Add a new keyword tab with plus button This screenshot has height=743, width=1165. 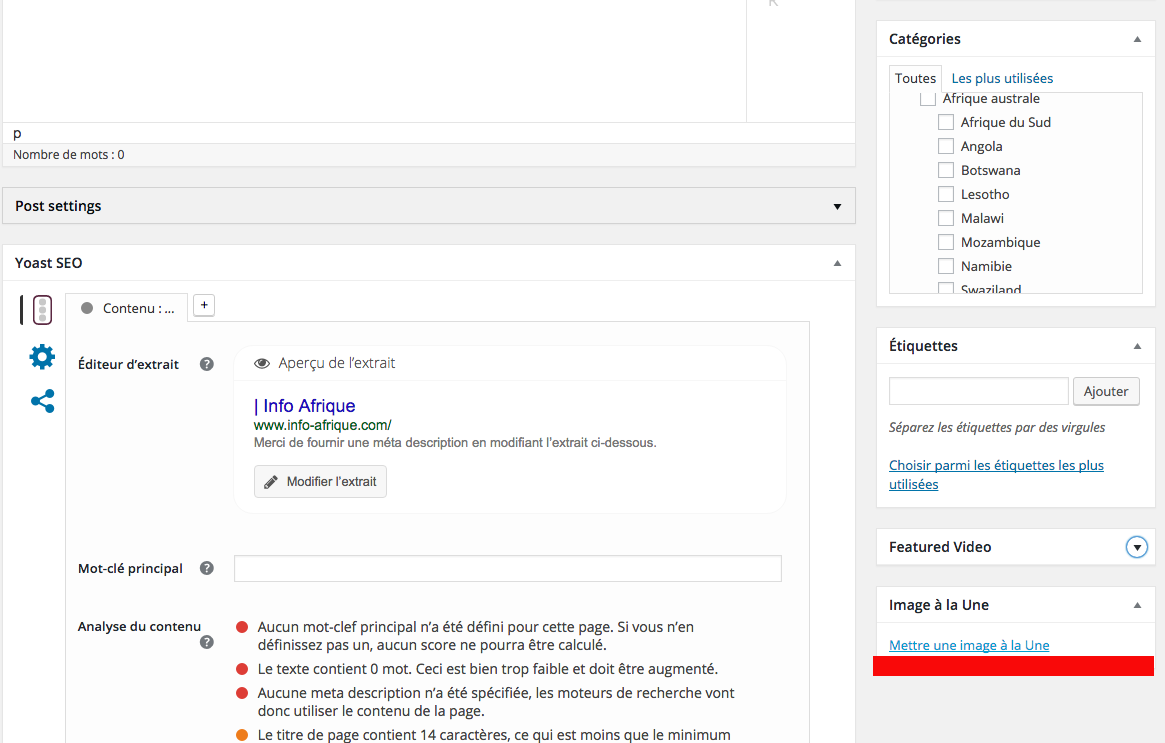tap(204, 306)
